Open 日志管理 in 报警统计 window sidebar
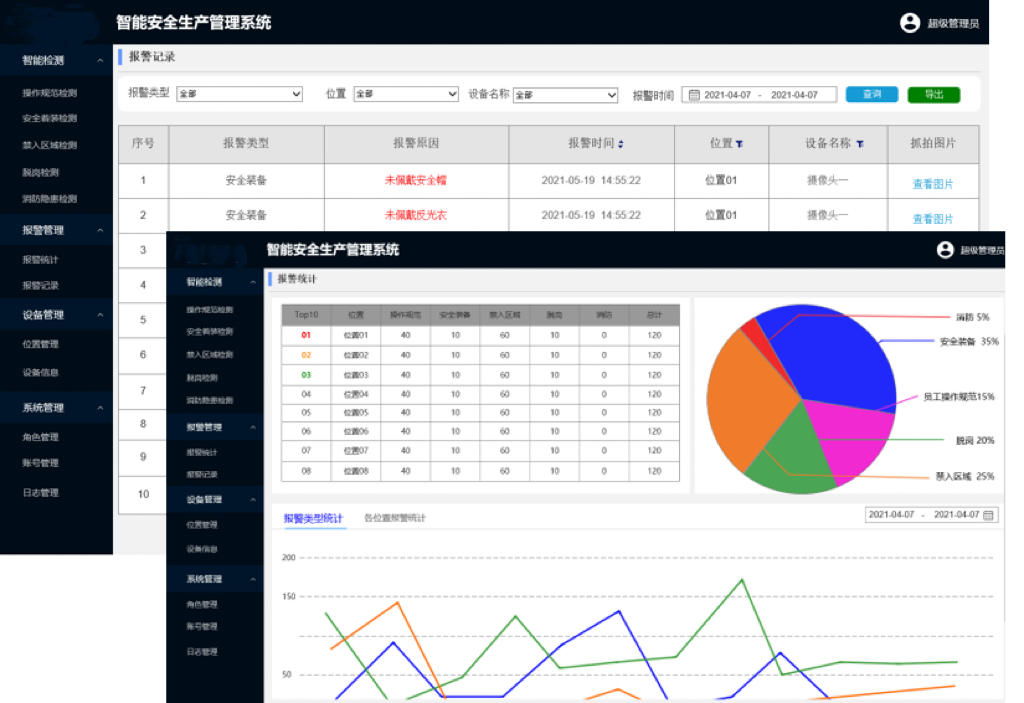1024x703 pixels. [202, 651]
